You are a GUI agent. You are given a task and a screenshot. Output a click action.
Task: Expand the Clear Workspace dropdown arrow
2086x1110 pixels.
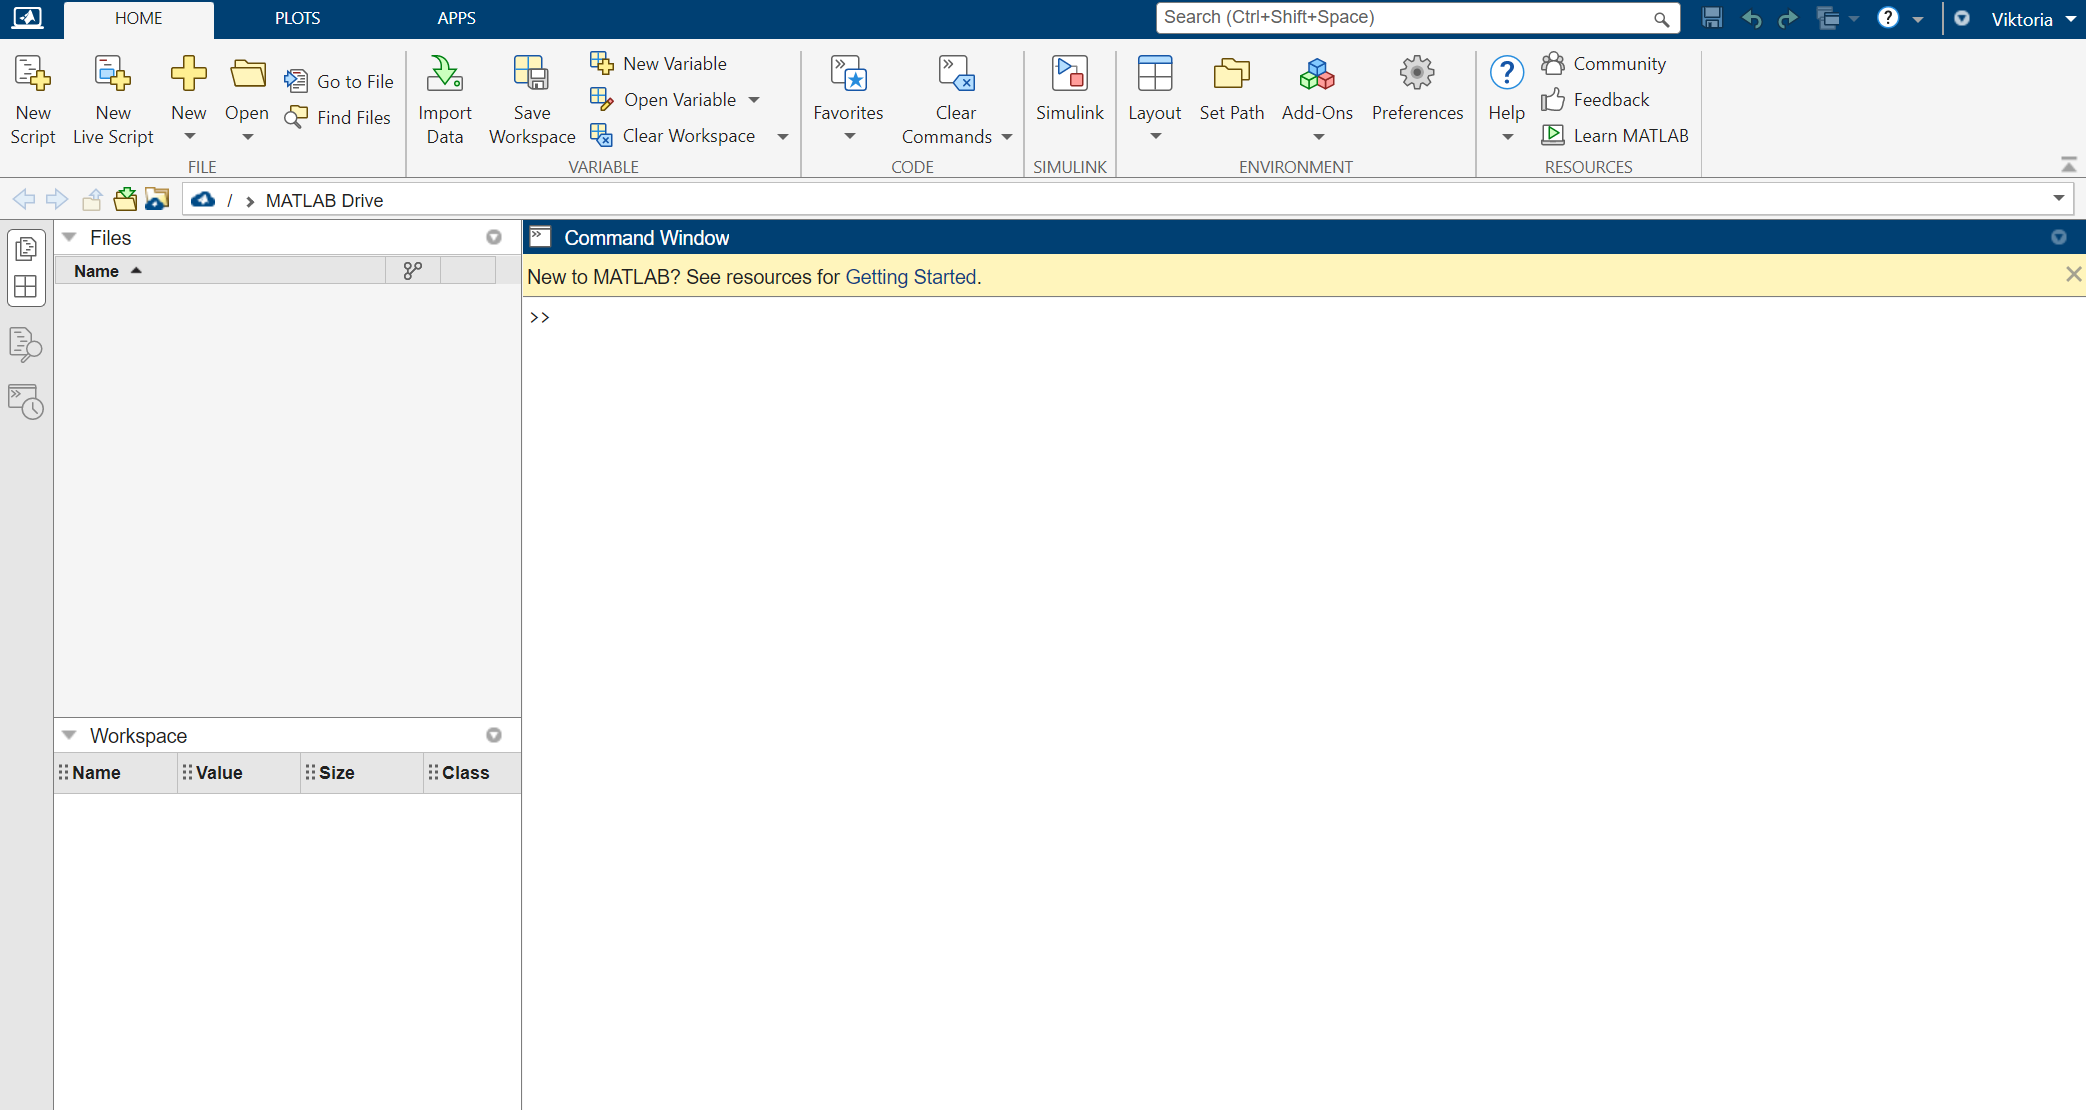coord(782,136)
